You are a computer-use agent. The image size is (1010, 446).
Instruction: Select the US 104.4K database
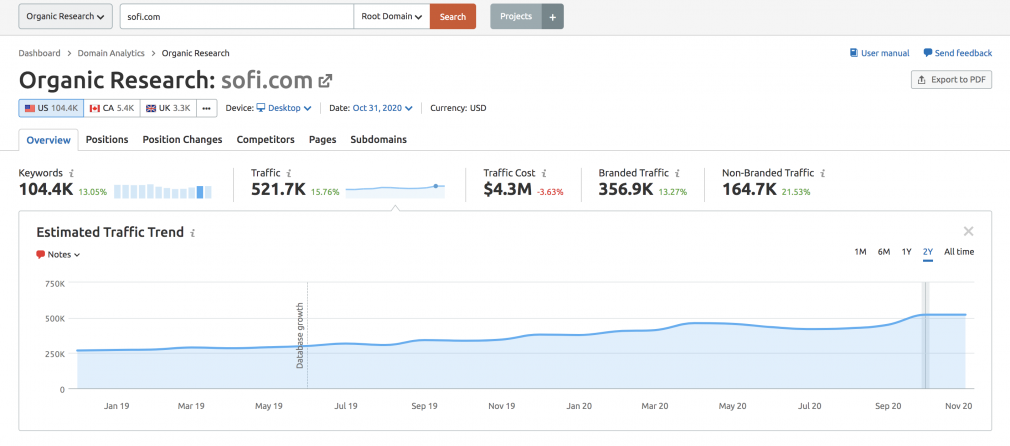(x=52, y=108)
